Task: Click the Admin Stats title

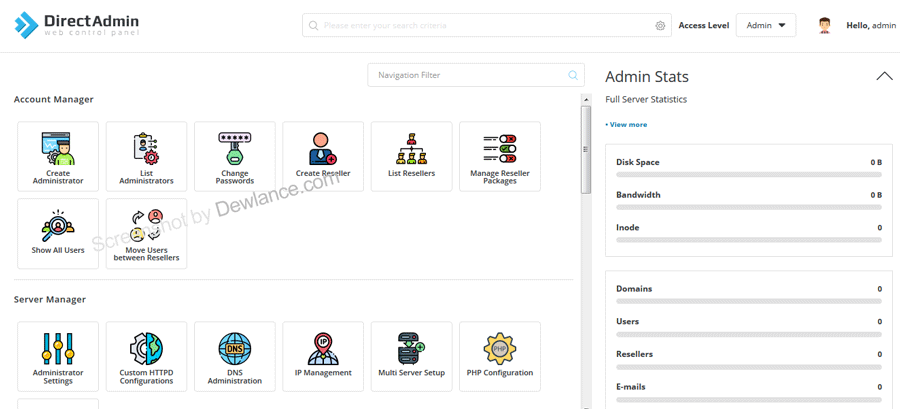Action: 647,77
